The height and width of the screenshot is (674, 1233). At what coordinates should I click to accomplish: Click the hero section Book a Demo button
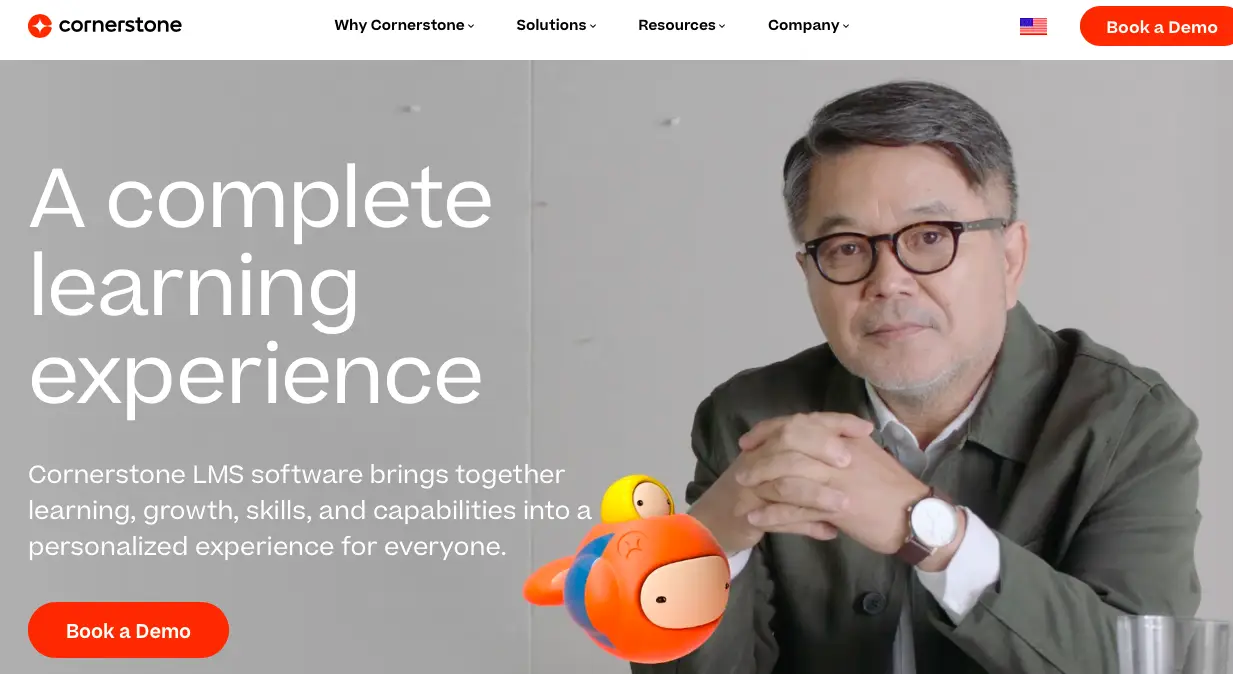[128, 630]
